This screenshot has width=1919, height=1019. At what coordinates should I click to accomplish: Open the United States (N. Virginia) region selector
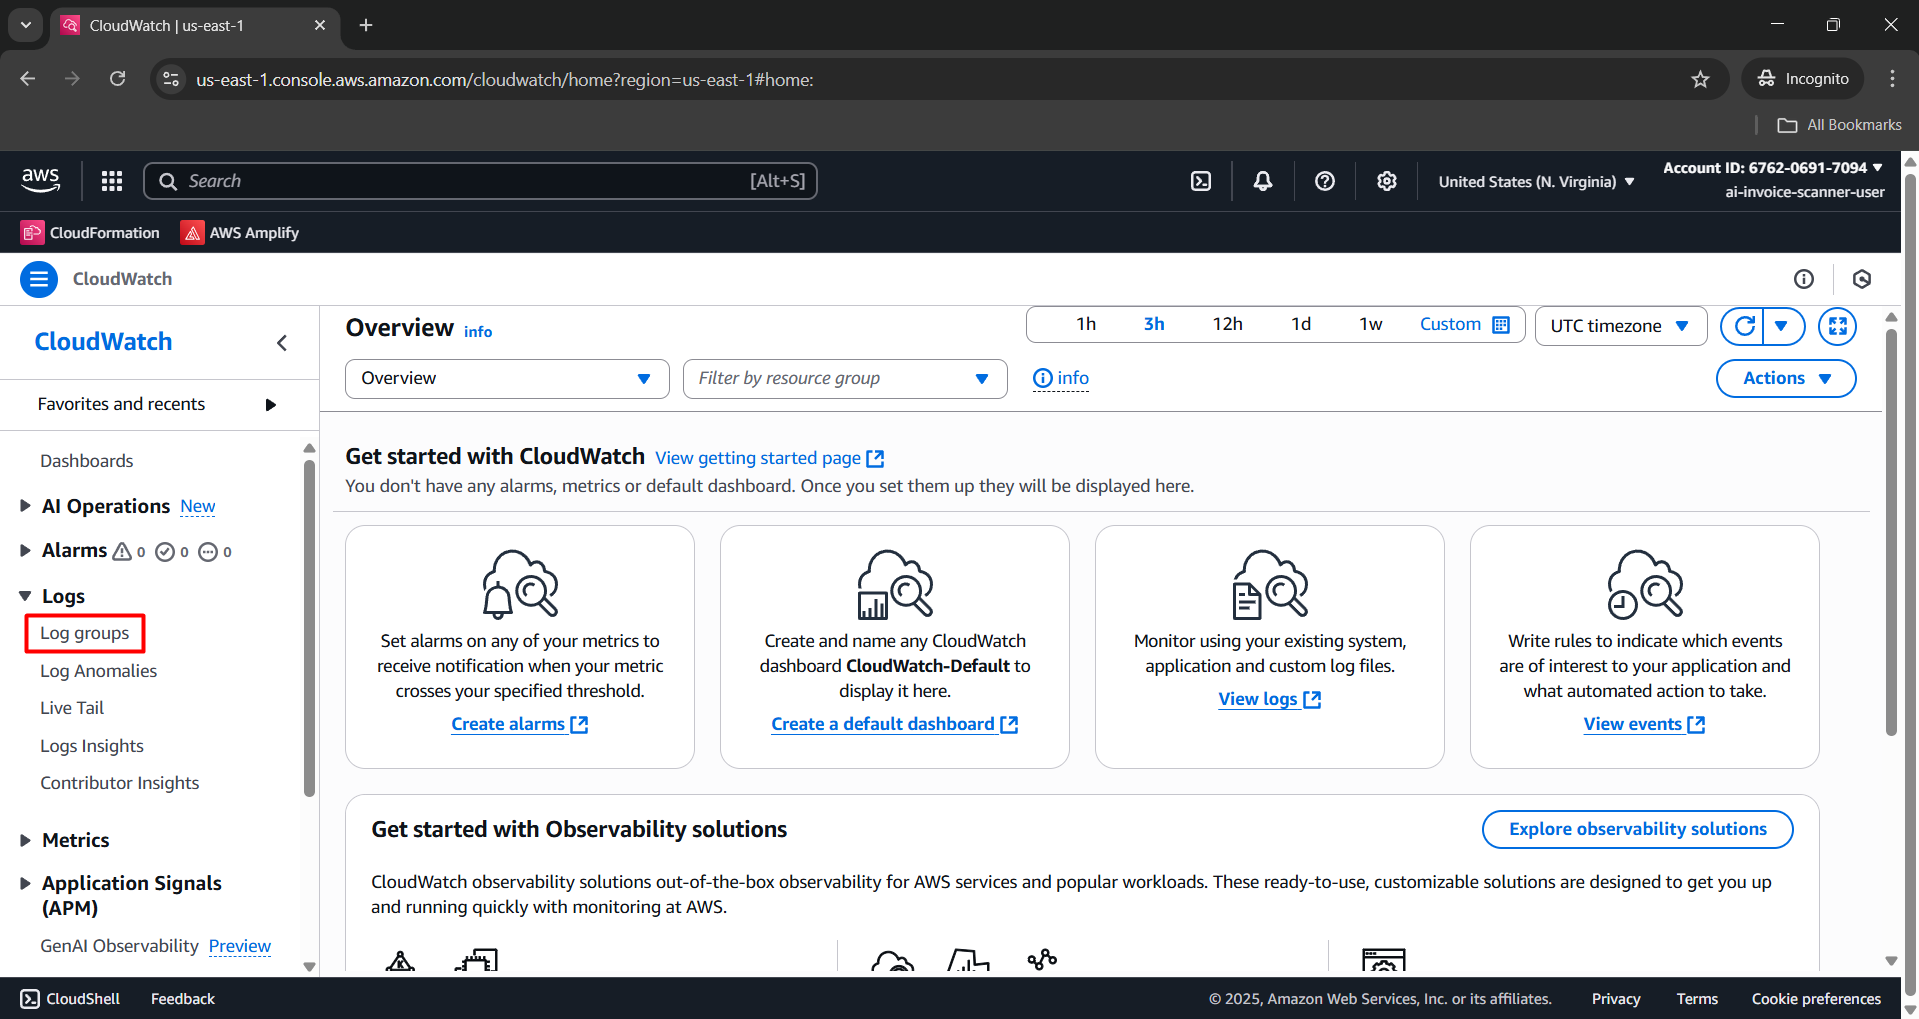click(x=1535, y=181)
